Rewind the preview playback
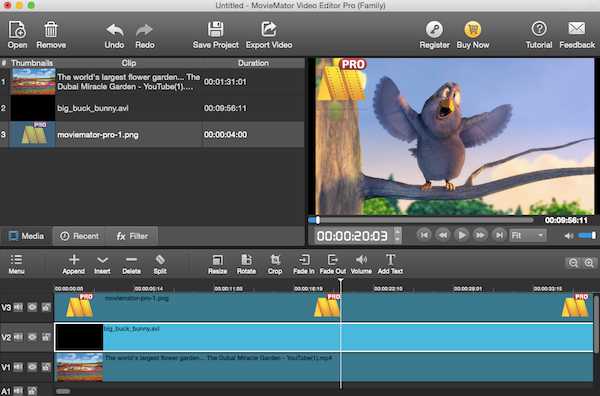 click(x=443, y=235)
